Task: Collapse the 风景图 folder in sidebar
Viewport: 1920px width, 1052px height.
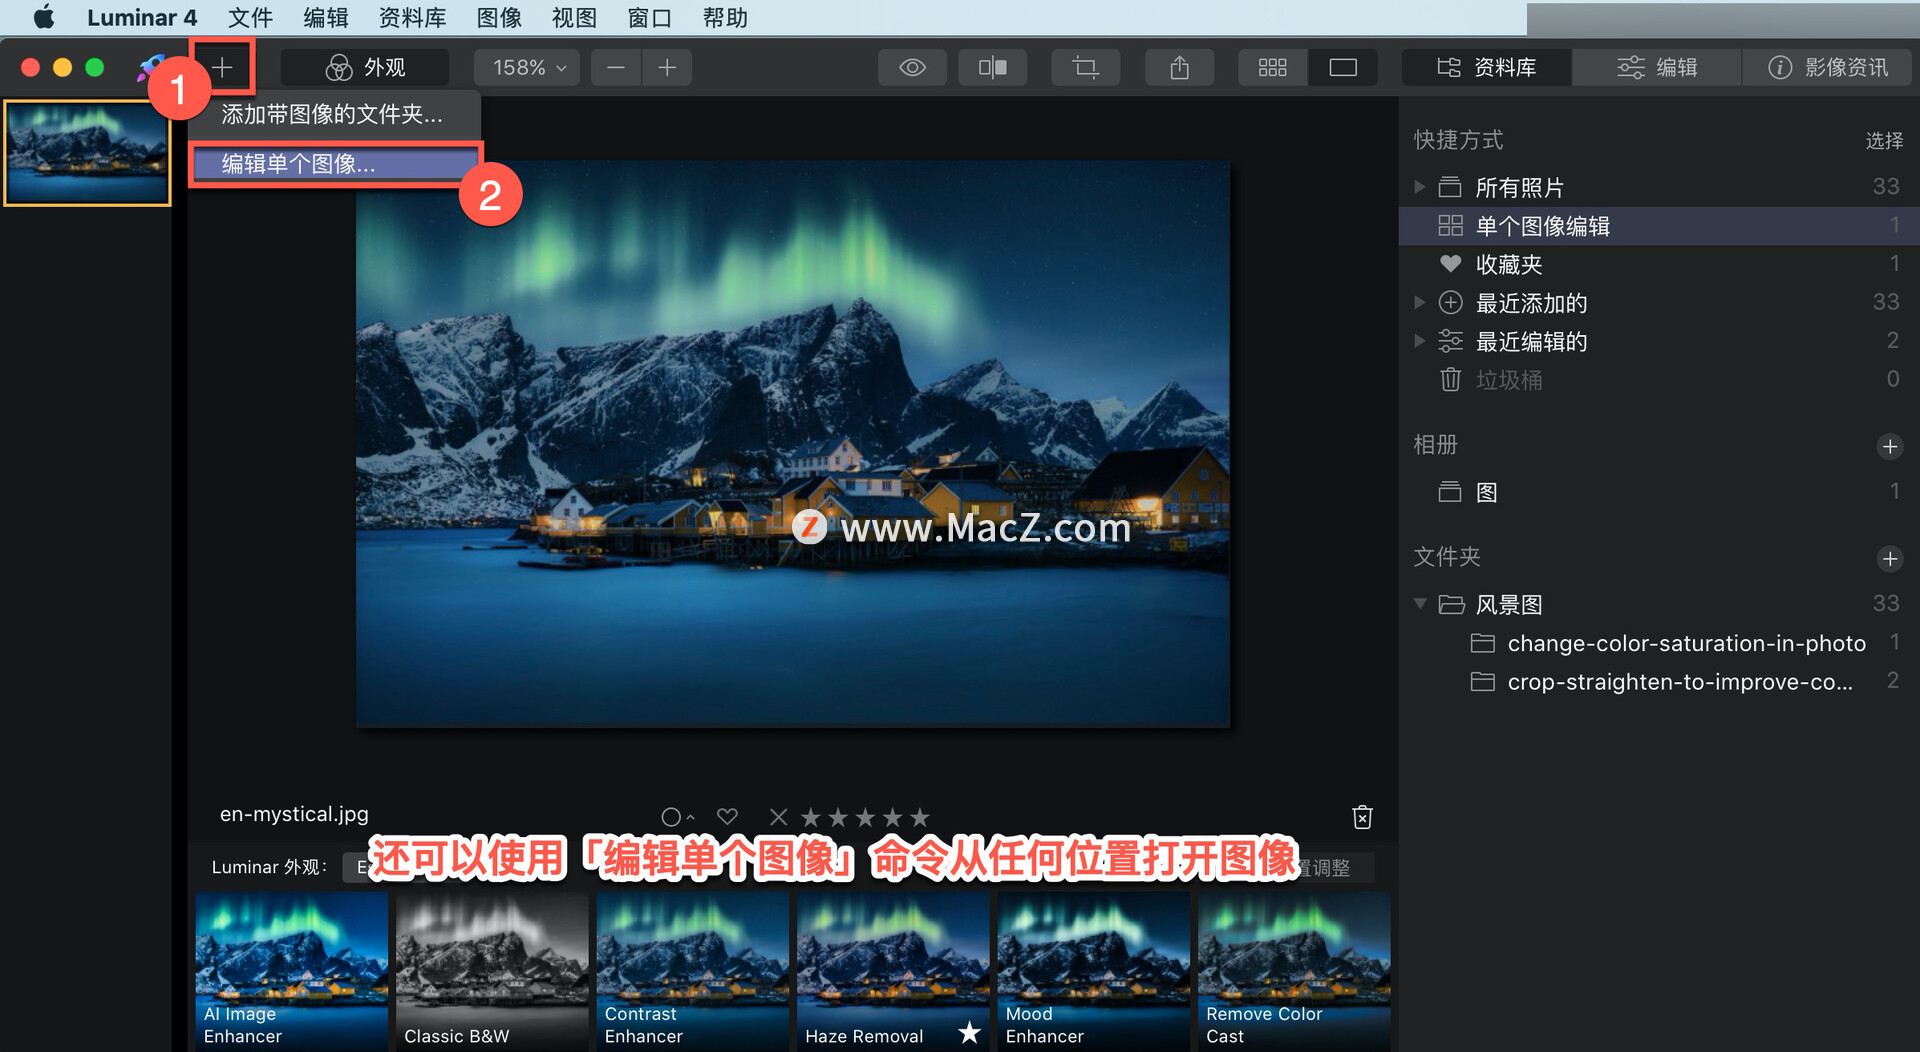Action: [x=1419, y=603]
